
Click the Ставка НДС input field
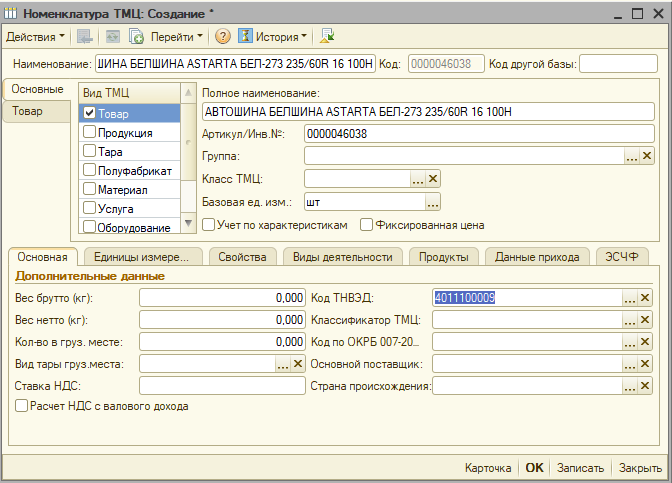tap(221, 386)
